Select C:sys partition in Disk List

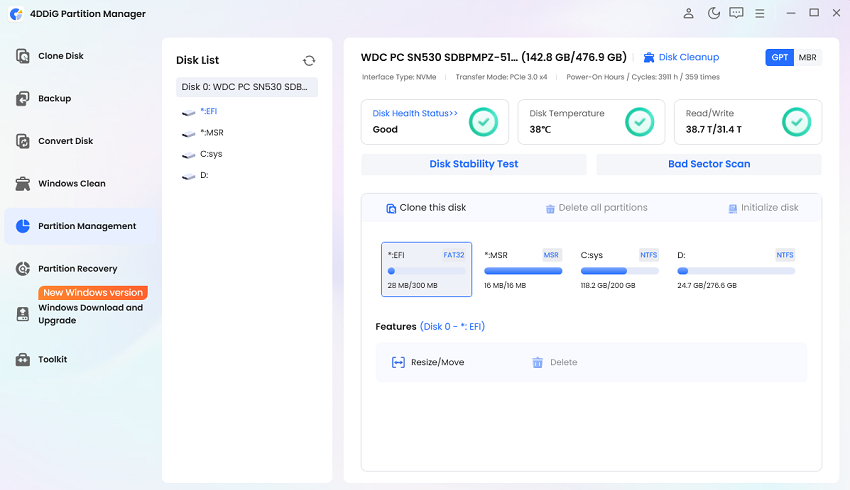(211, 154)
